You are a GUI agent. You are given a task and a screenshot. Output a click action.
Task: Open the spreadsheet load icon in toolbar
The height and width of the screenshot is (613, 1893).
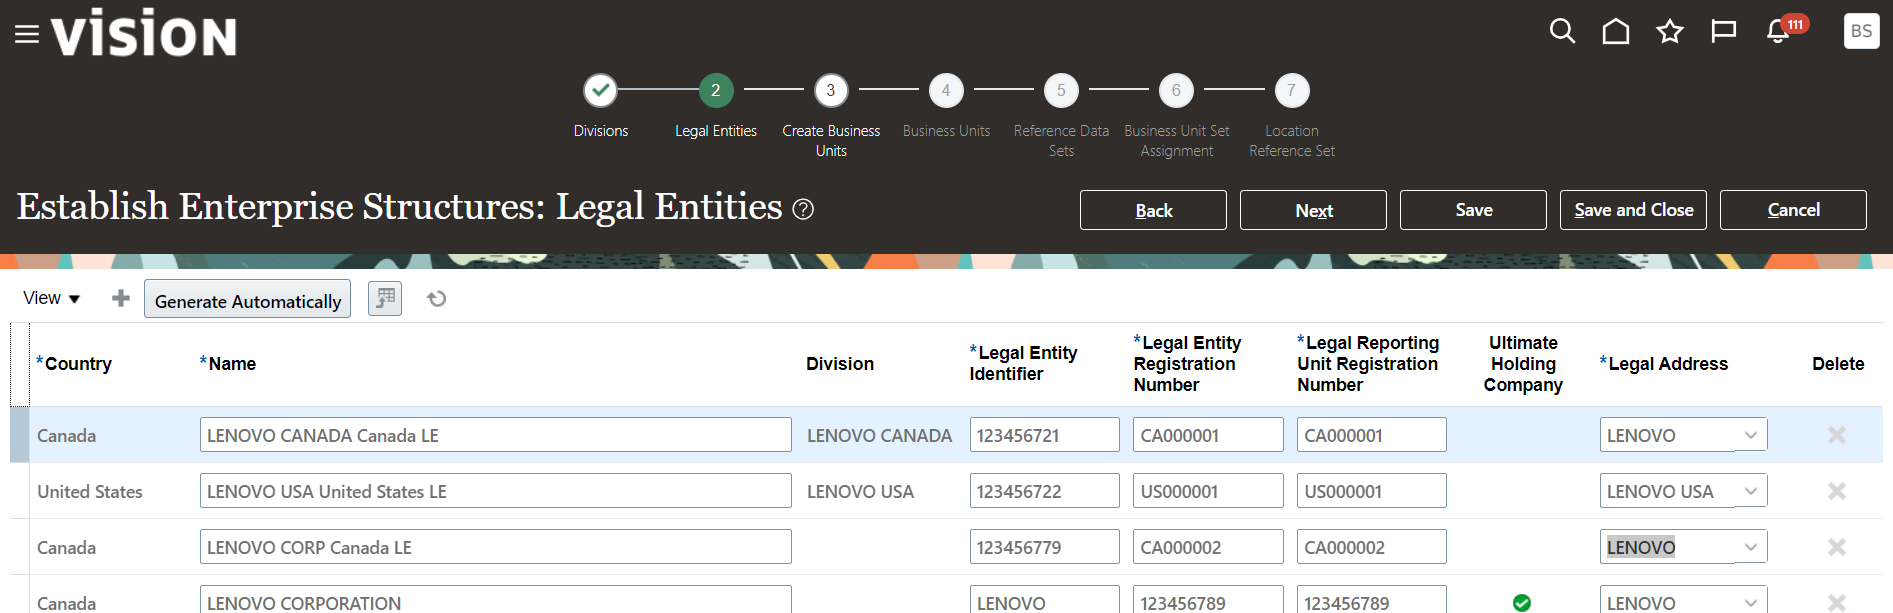coord(385,298)
